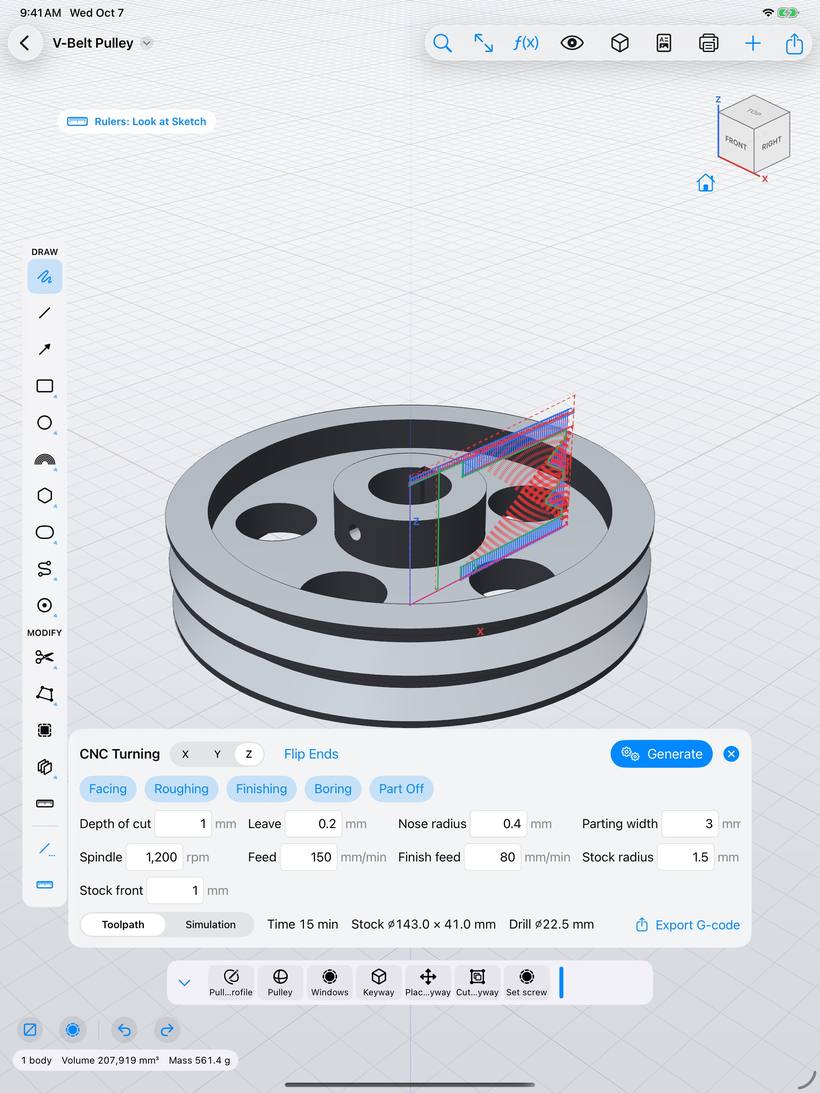Image resolution: width=820 pixels, height=1093 pixels.
Task: Tap the plus add button
Action: click(752, 43)
